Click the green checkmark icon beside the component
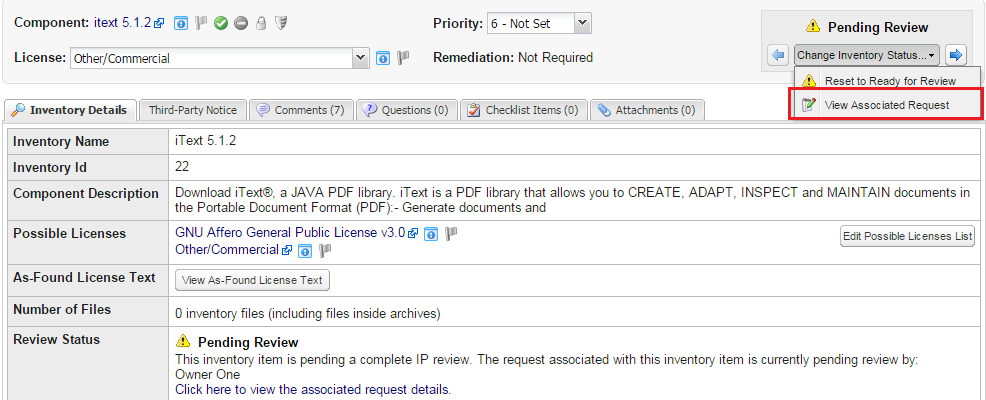This screenshot has width=986, height=400. click(x=221, y=23)
